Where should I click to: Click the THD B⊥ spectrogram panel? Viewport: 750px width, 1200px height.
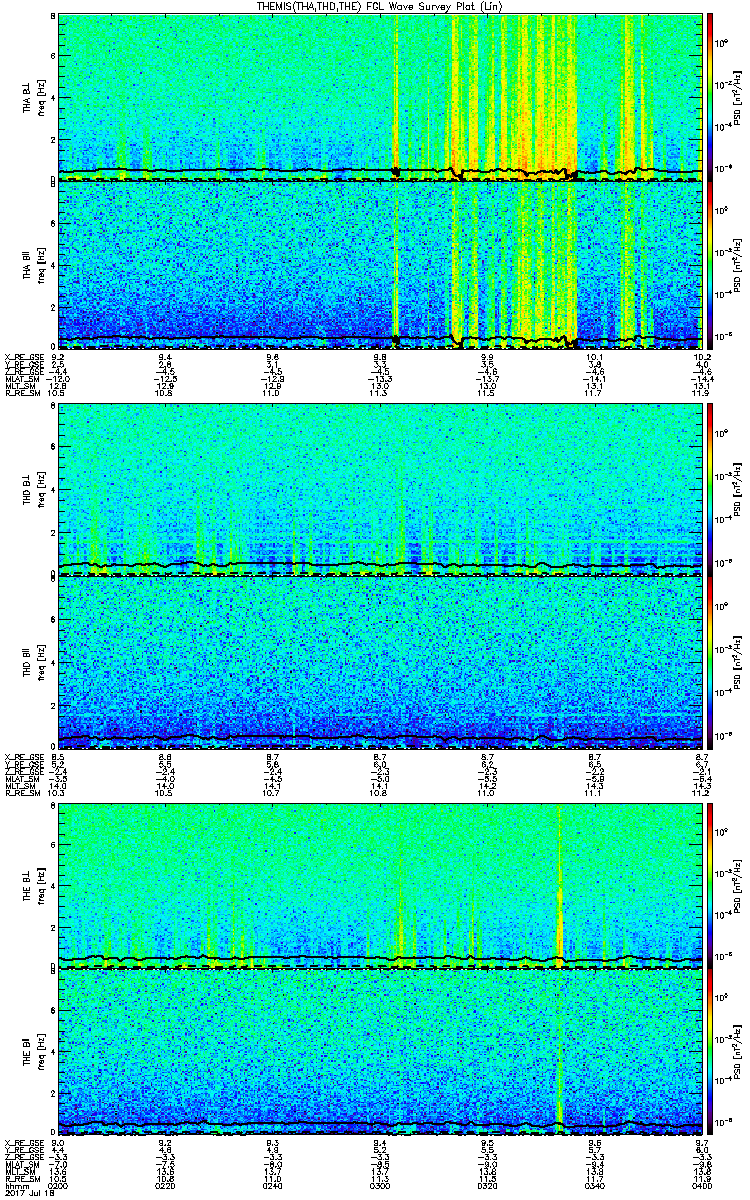tap(380, 490)
